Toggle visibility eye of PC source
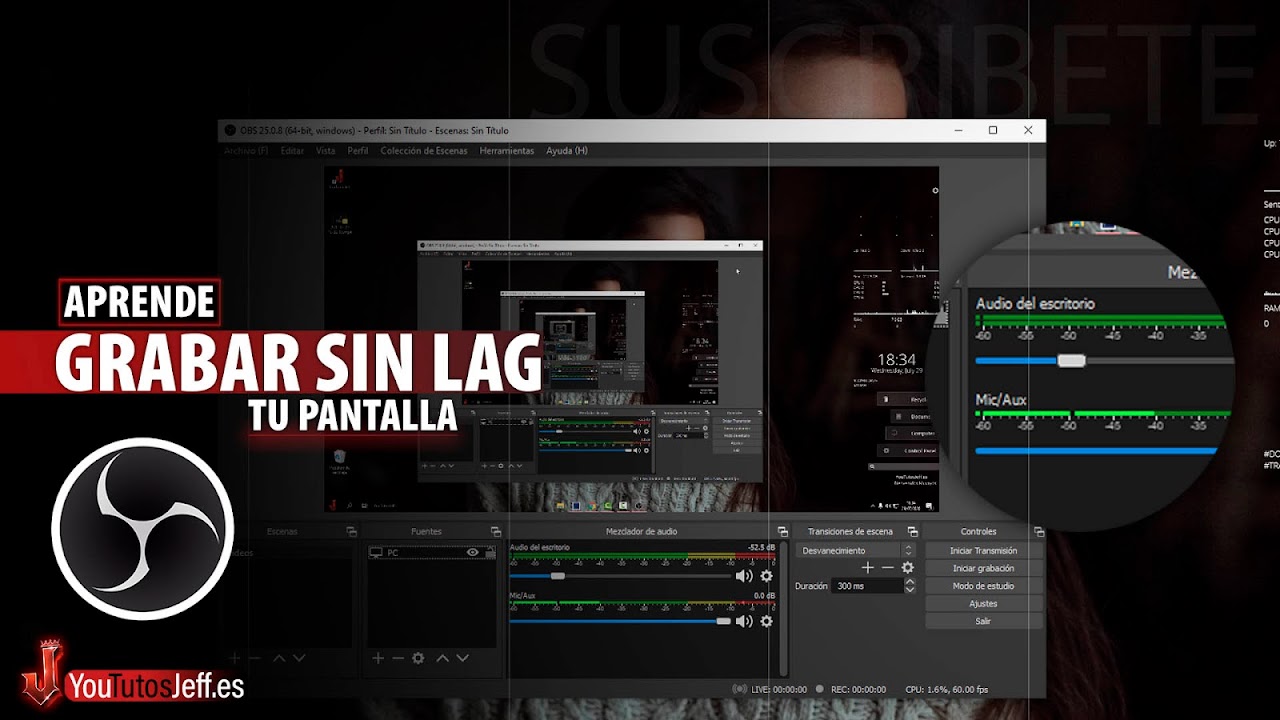 pos(473,552)
